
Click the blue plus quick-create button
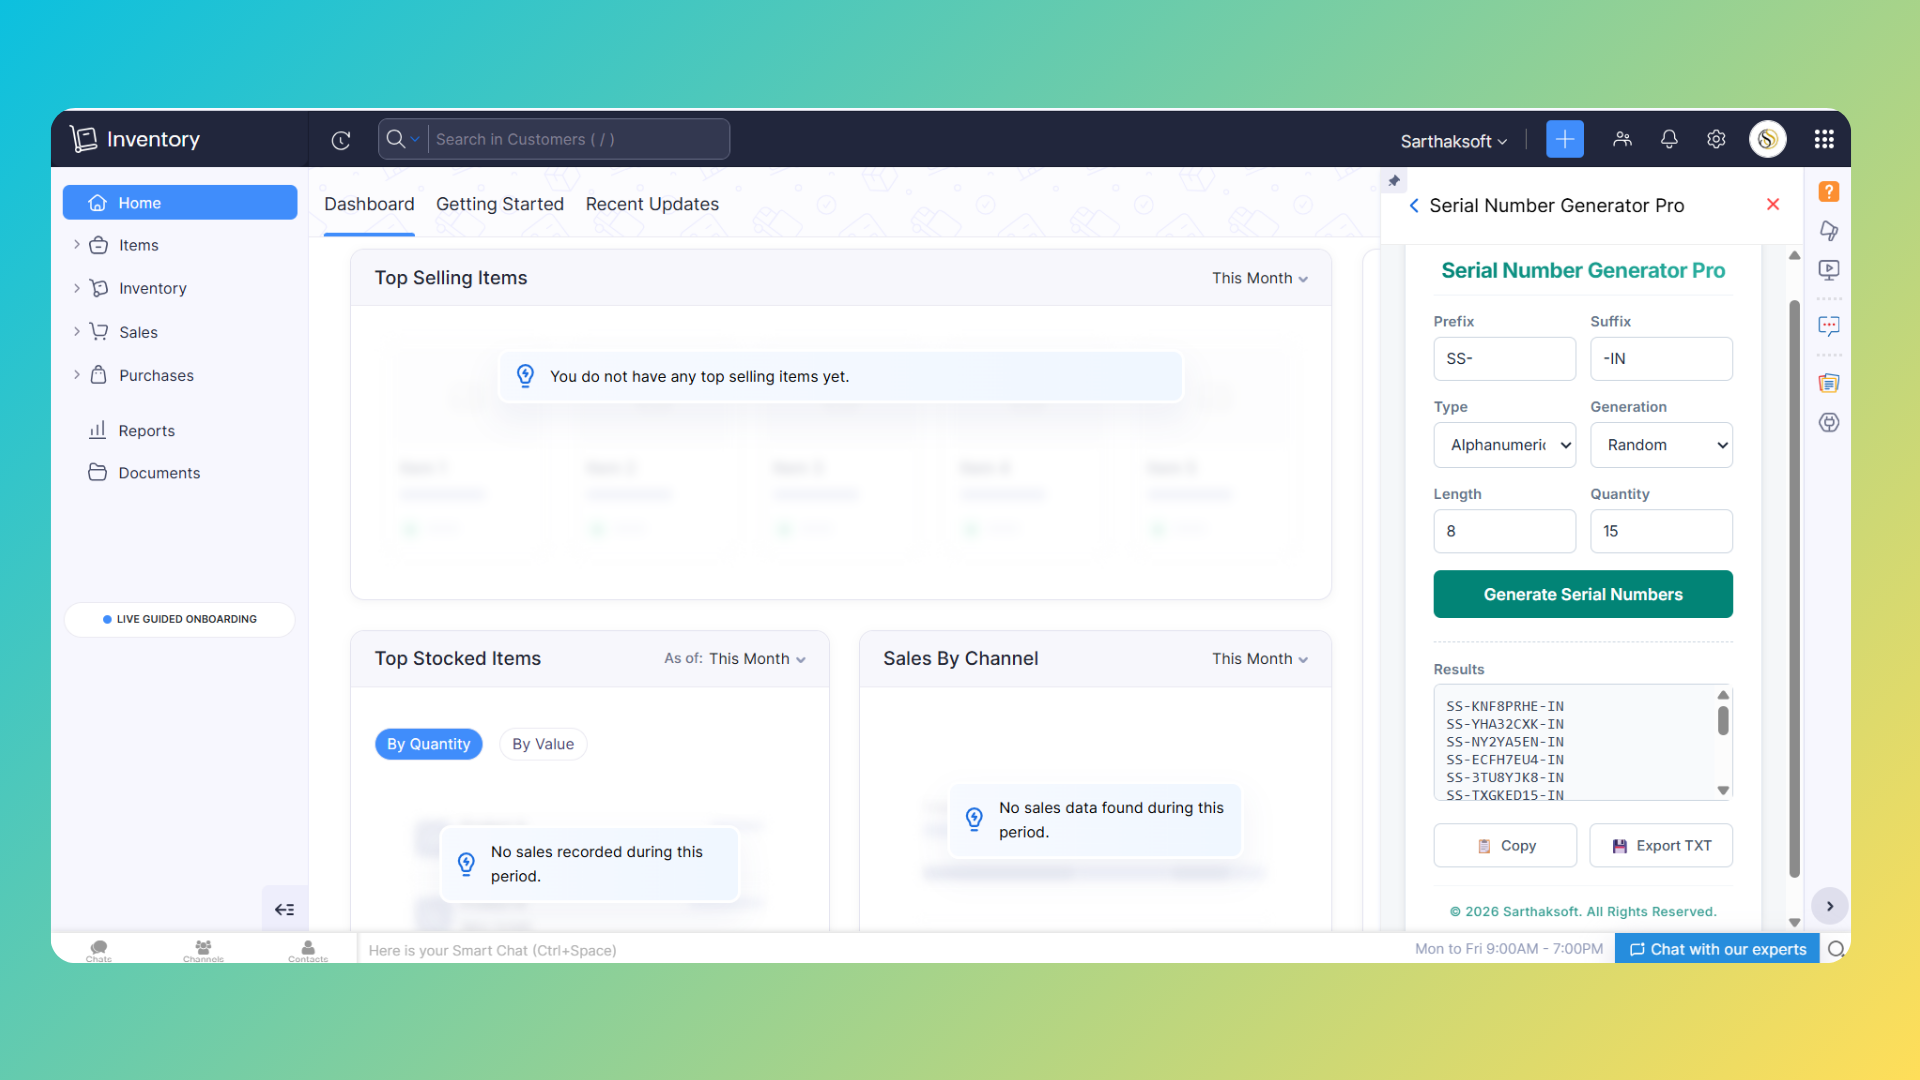(1564, 139)
